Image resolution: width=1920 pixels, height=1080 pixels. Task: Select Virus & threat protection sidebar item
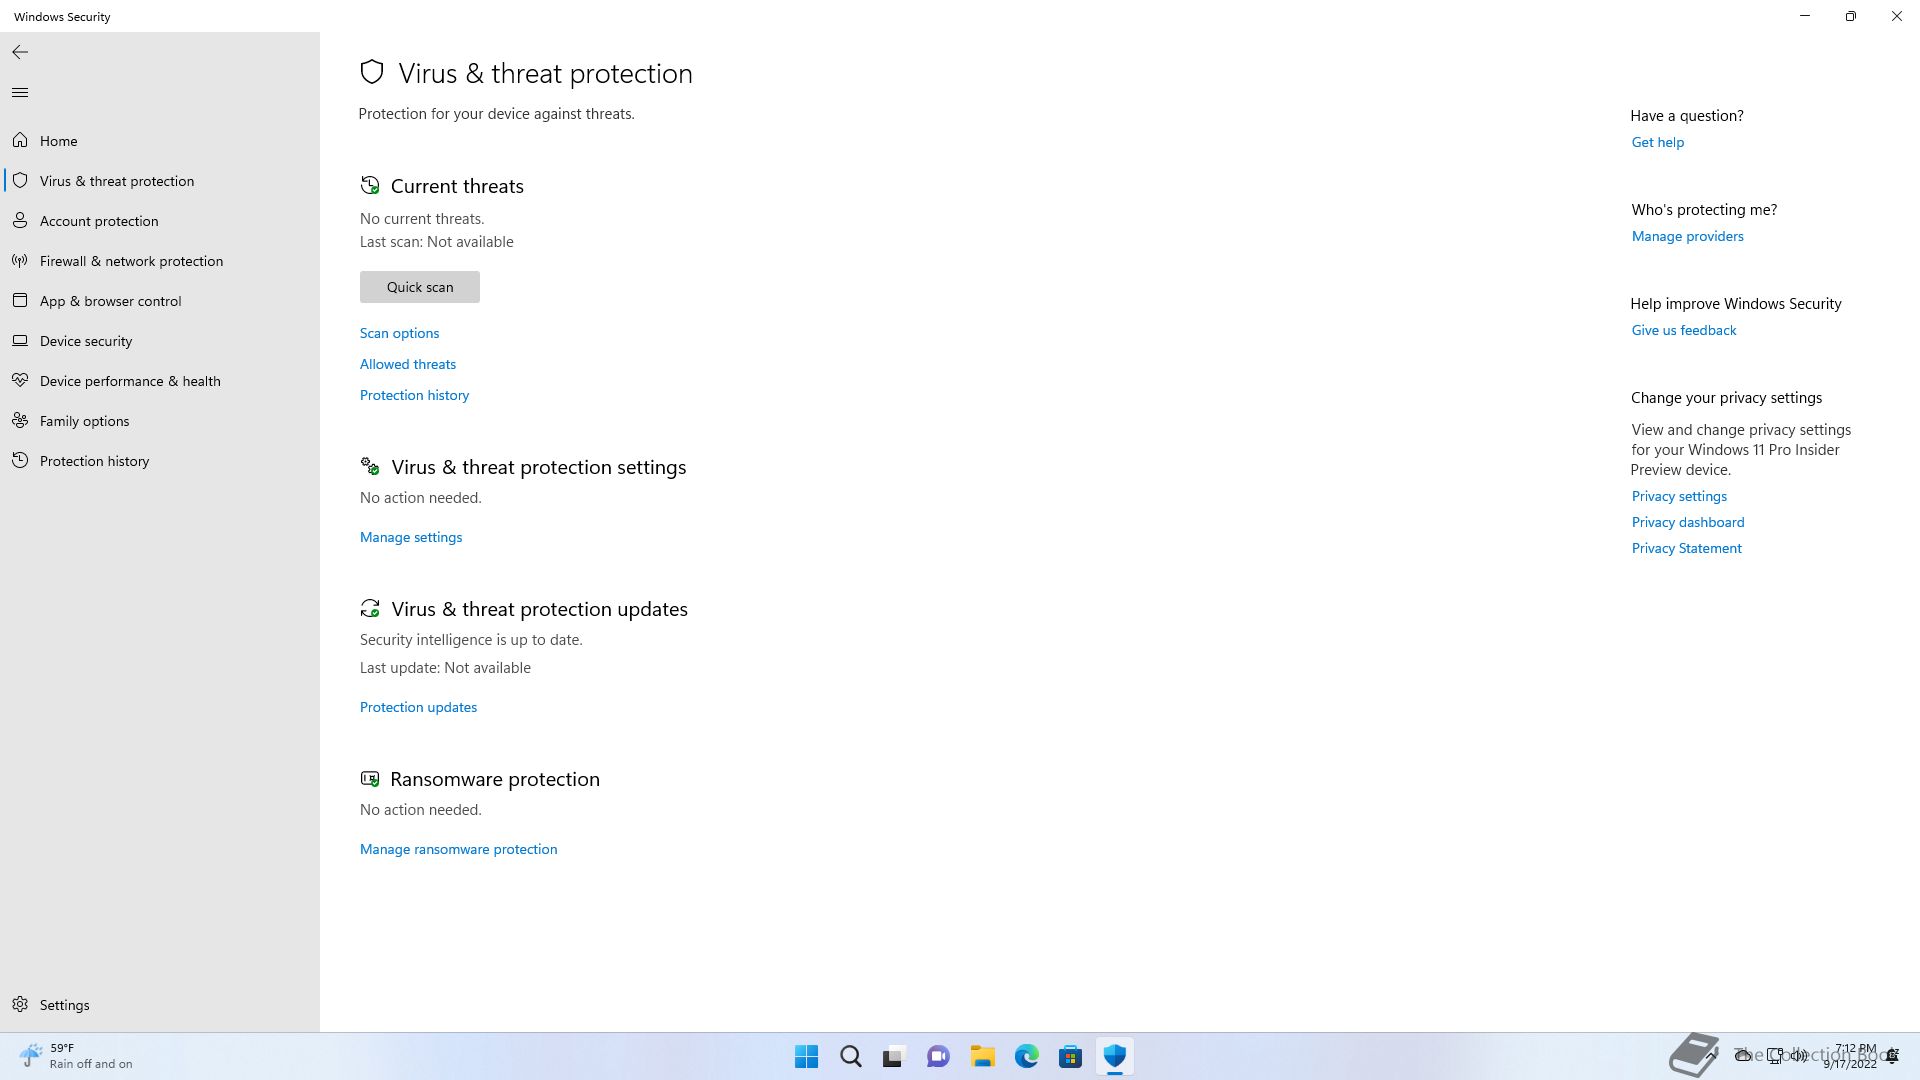point(160,181)
